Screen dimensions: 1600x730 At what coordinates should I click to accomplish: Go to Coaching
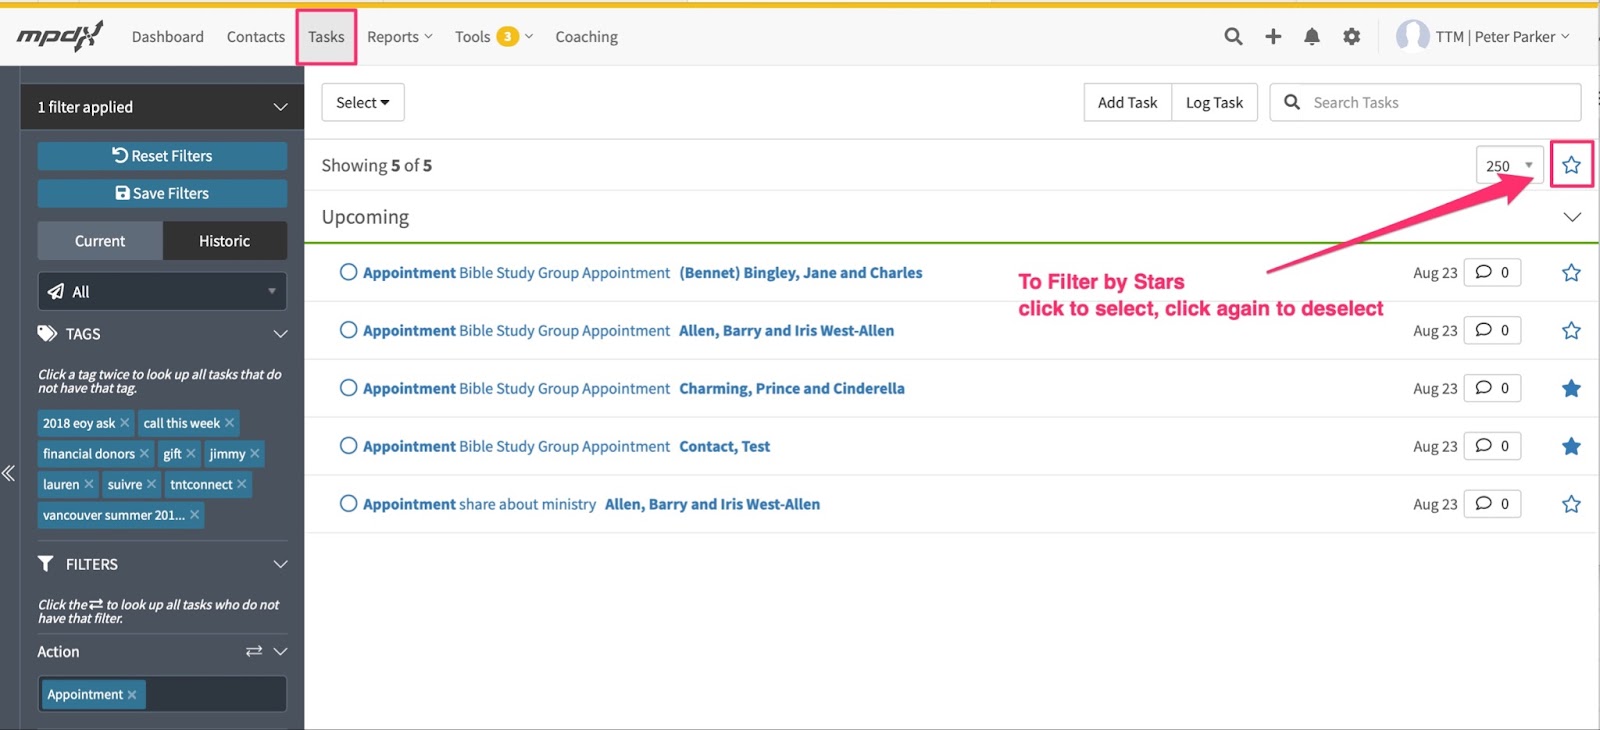(x=587, y=37)
